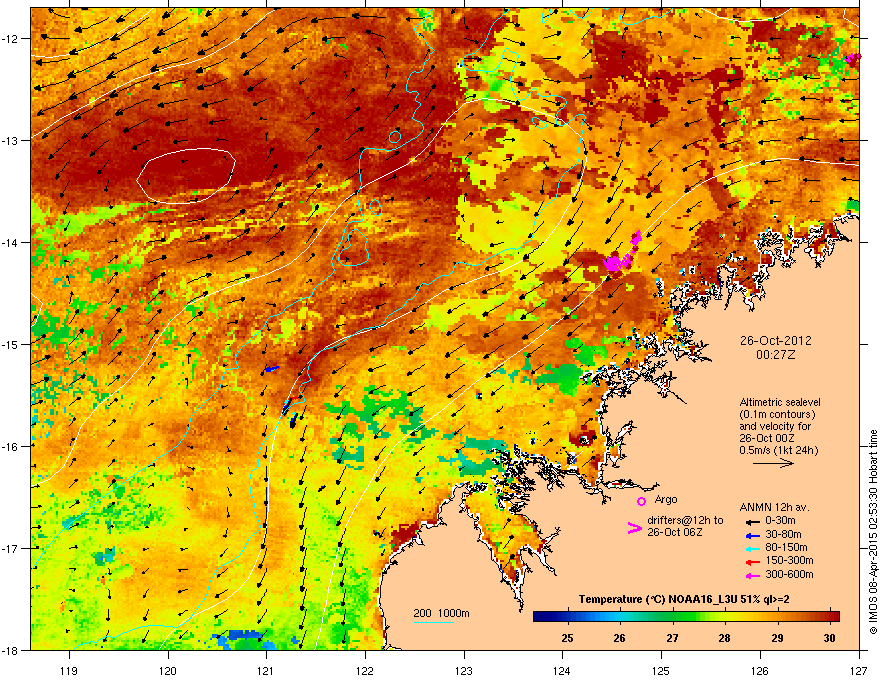Click the time label 00:27Z
The height and width of the screenshot is (680, 880).
pos(775,355)
